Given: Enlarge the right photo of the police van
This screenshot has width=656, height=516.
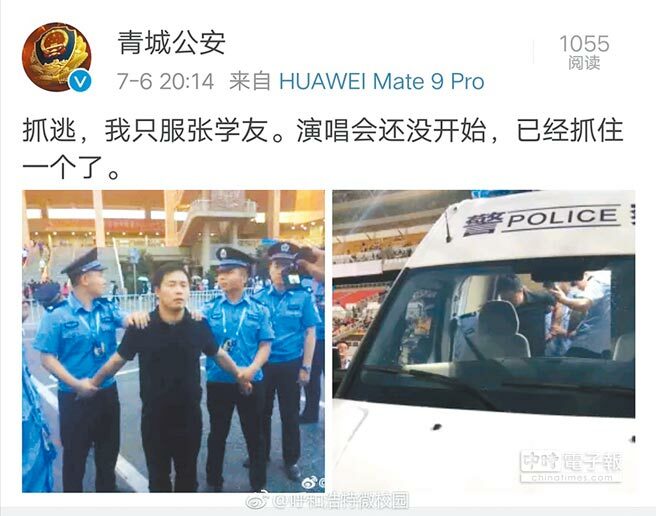Looking at the screenshot, I should coord(484,341).
